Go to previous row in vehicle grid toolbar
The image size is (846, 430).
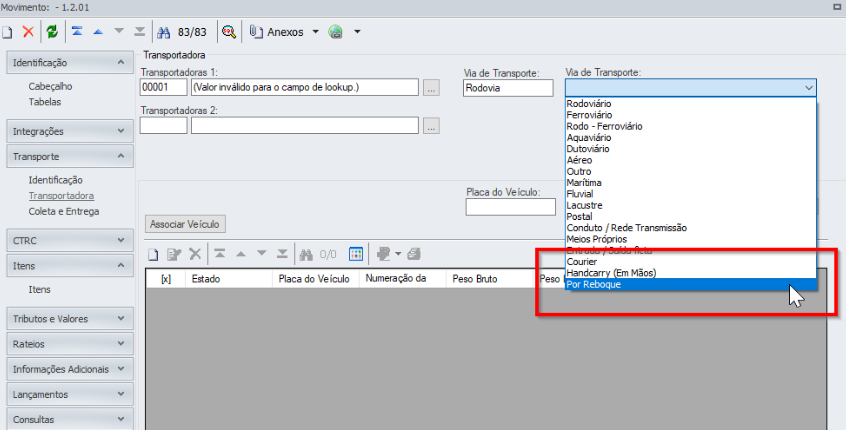click(241, 254)
